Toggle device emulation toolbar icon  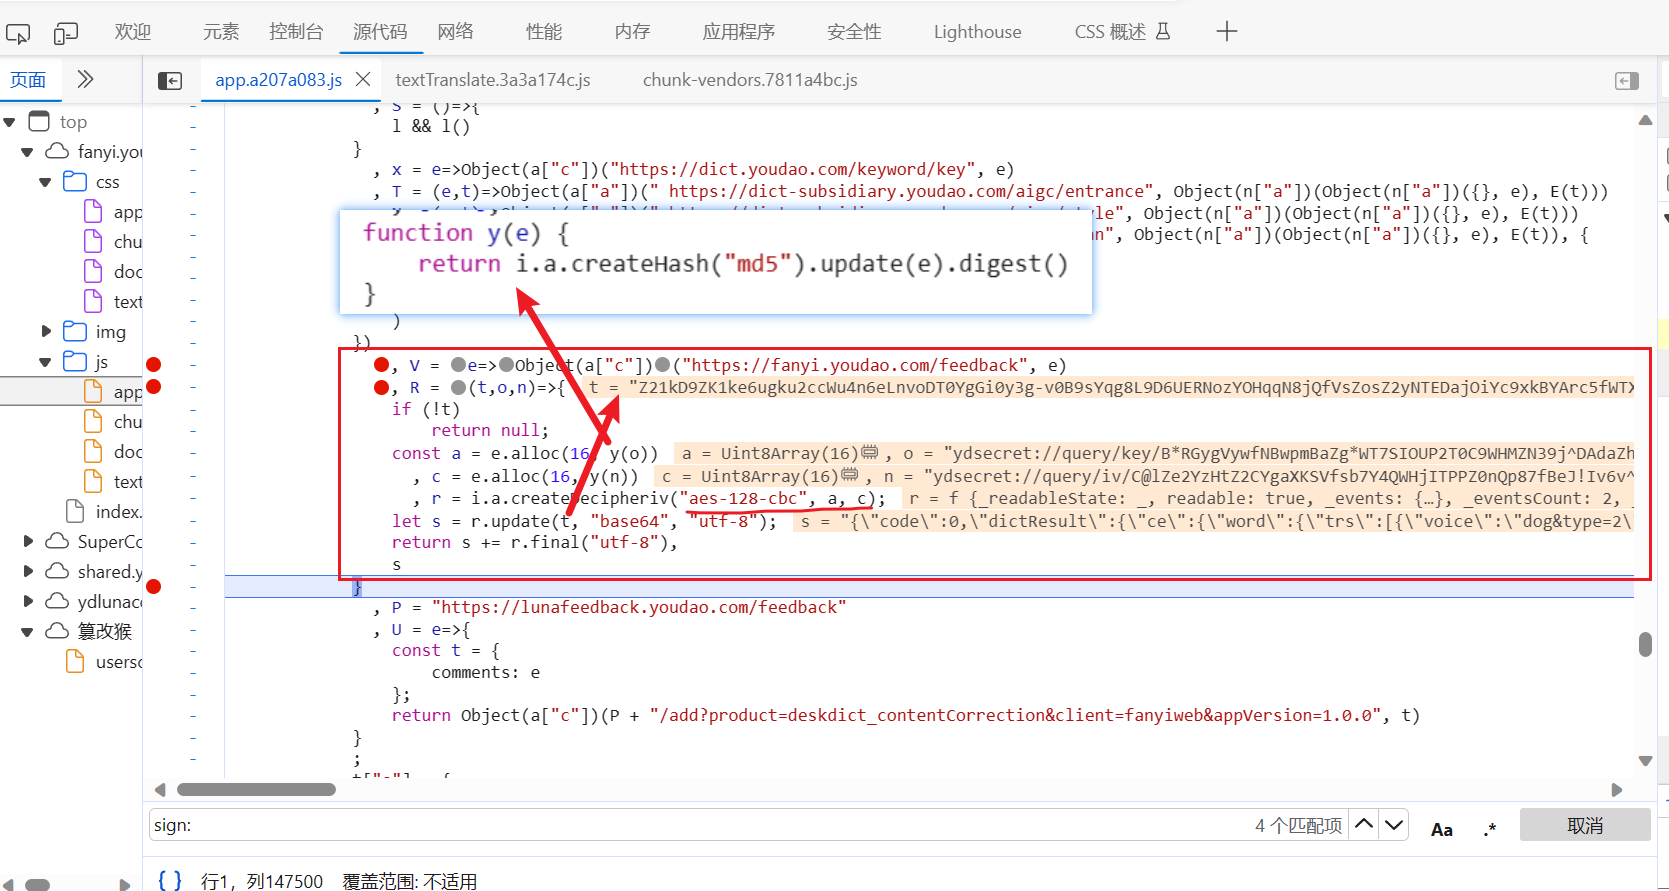click(66, 33)
